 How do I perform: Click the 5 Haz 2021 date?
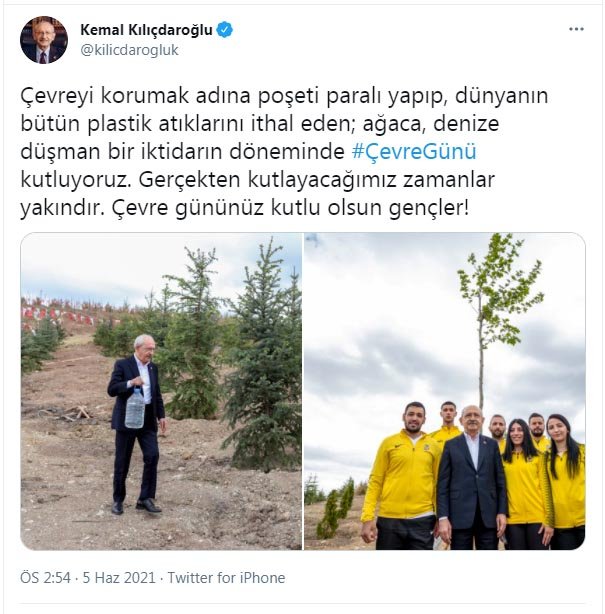tap(119, 578)
